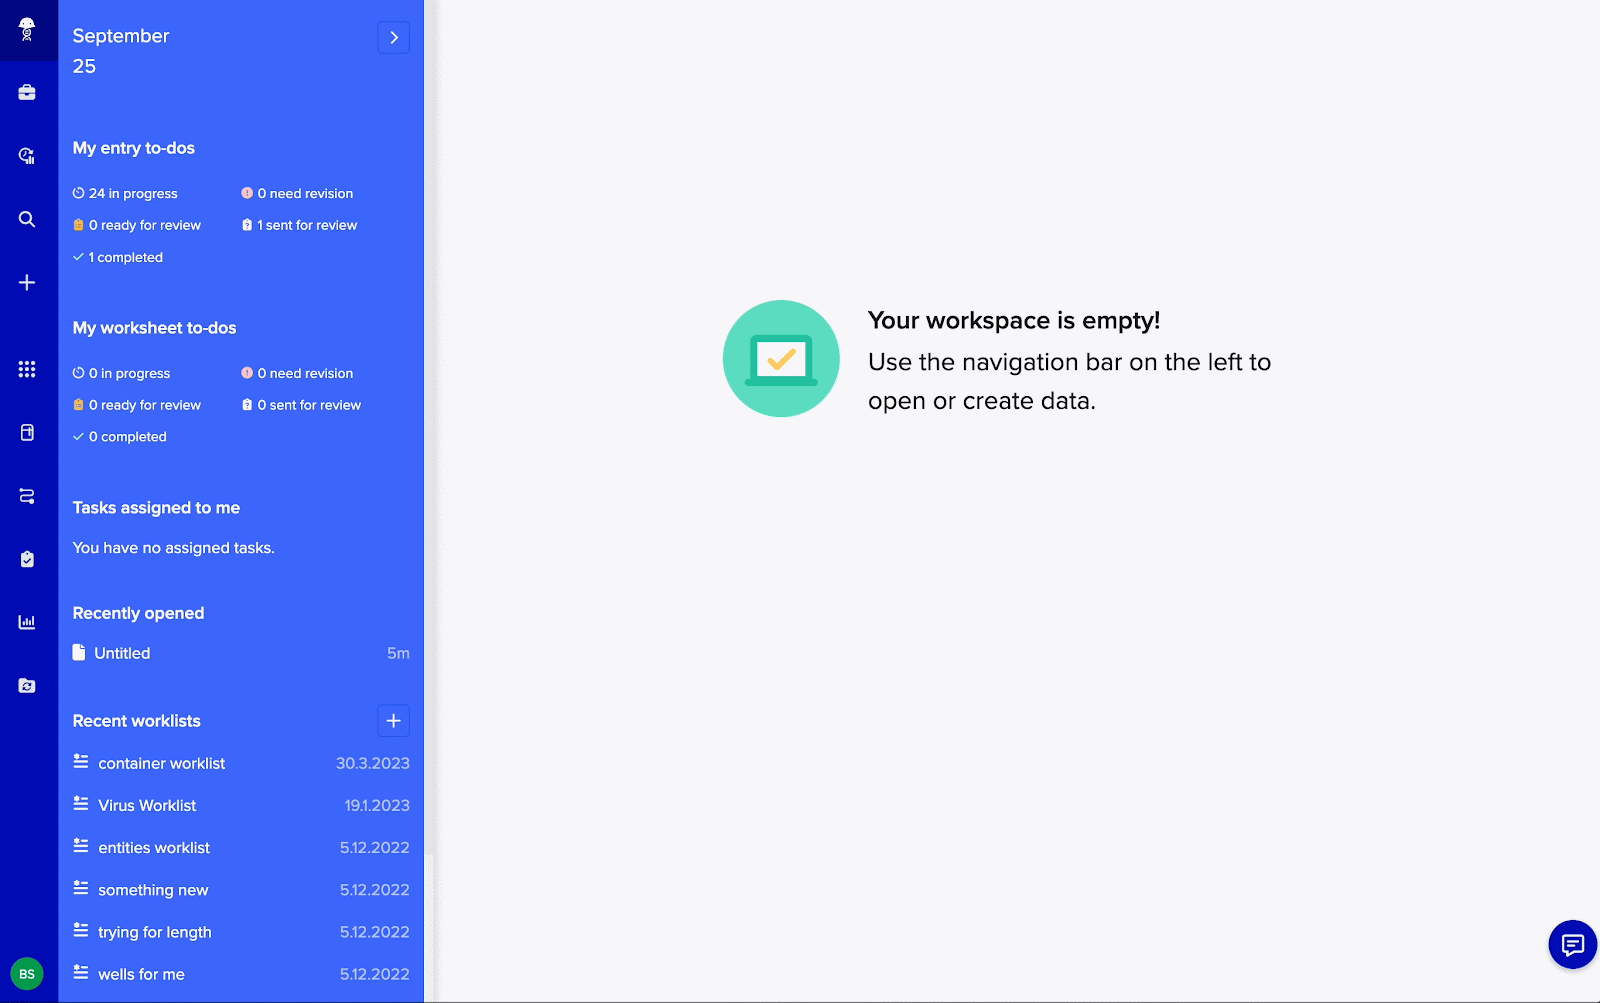Click the sidebar plus icon to create data

coord(27,282)
